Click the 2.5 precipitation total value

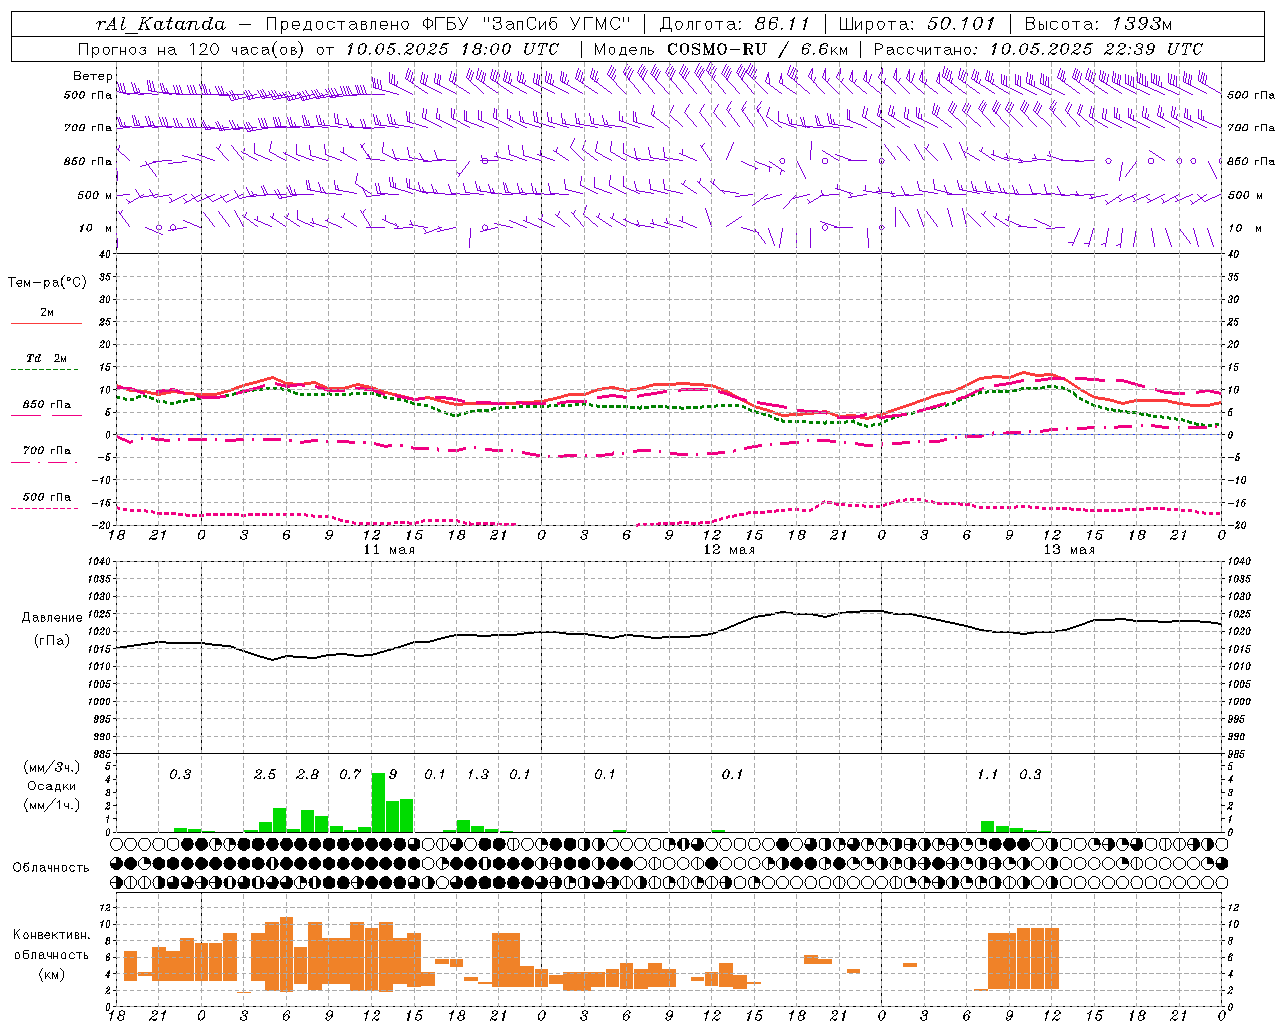265,775
